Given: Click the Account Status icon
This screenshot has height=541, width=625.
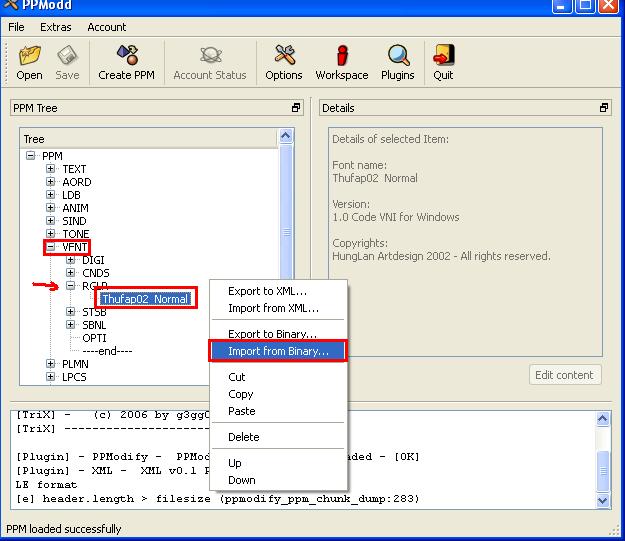Looking at the screenshot, I should pos(210,63).
